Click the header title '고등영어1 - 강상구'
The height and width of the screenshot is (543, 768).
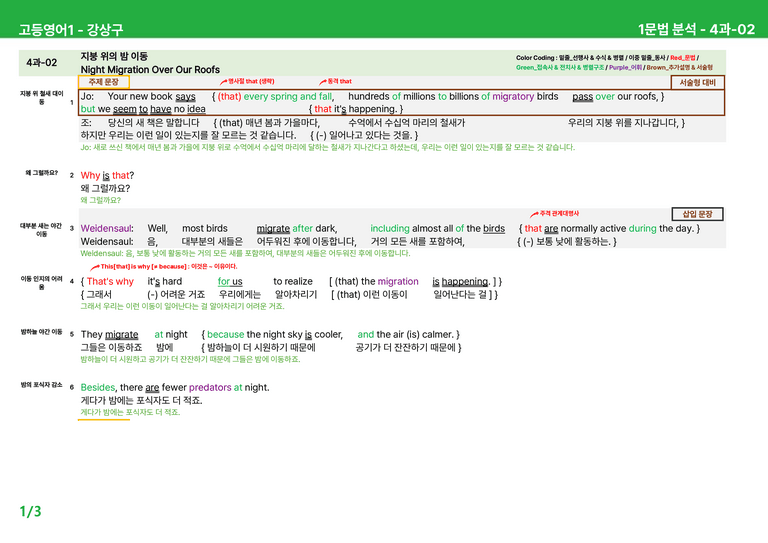coord(71,30)
